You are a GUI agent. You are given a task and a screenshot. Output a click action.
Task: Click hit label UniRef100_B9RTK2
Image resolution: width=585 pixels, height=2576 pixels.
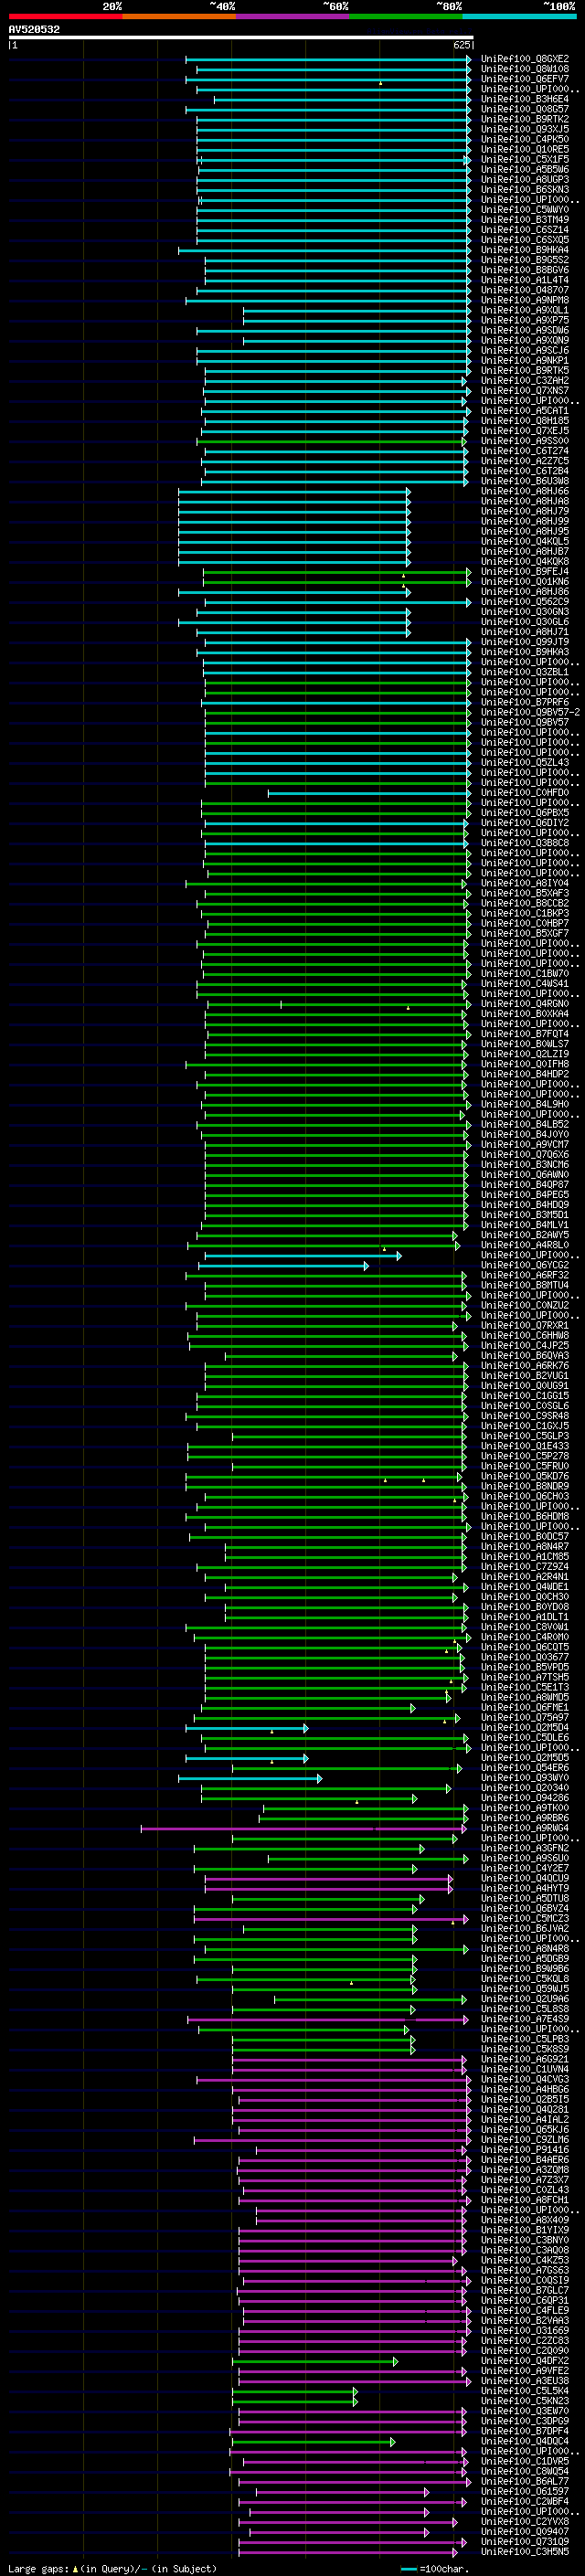525,119
